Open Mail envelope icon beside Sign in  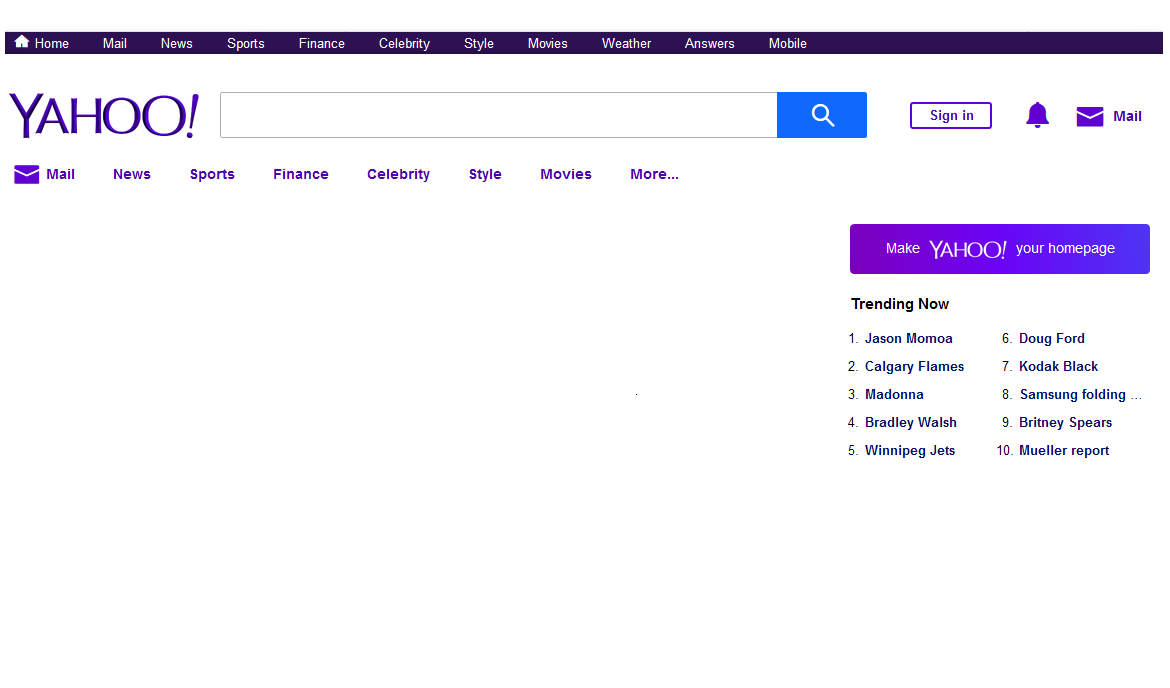(x=1089, y=116)
